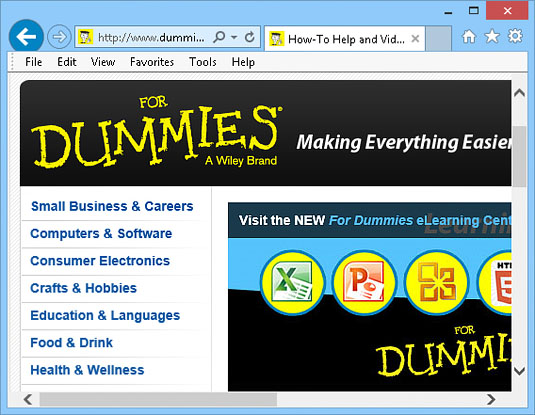Open Education & Languages category
This screenshot has height=415, width=535.
tap(105, 316)
